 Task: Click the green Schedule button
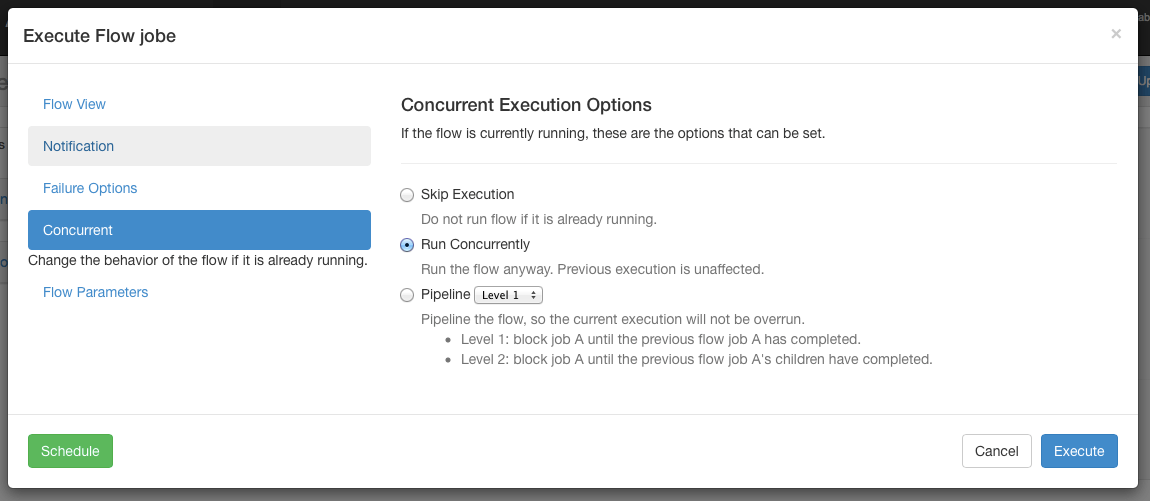(x=70, y=451)
